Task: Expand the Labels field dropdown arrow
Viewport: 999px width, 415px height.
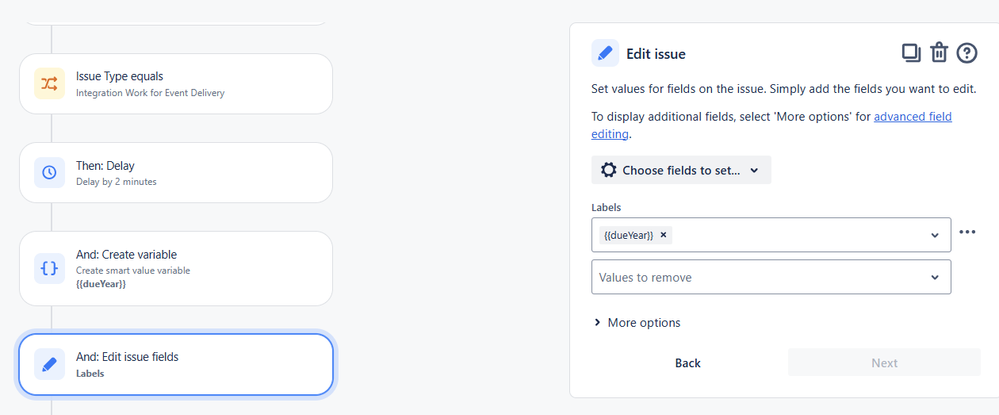Action: point(935,235)
